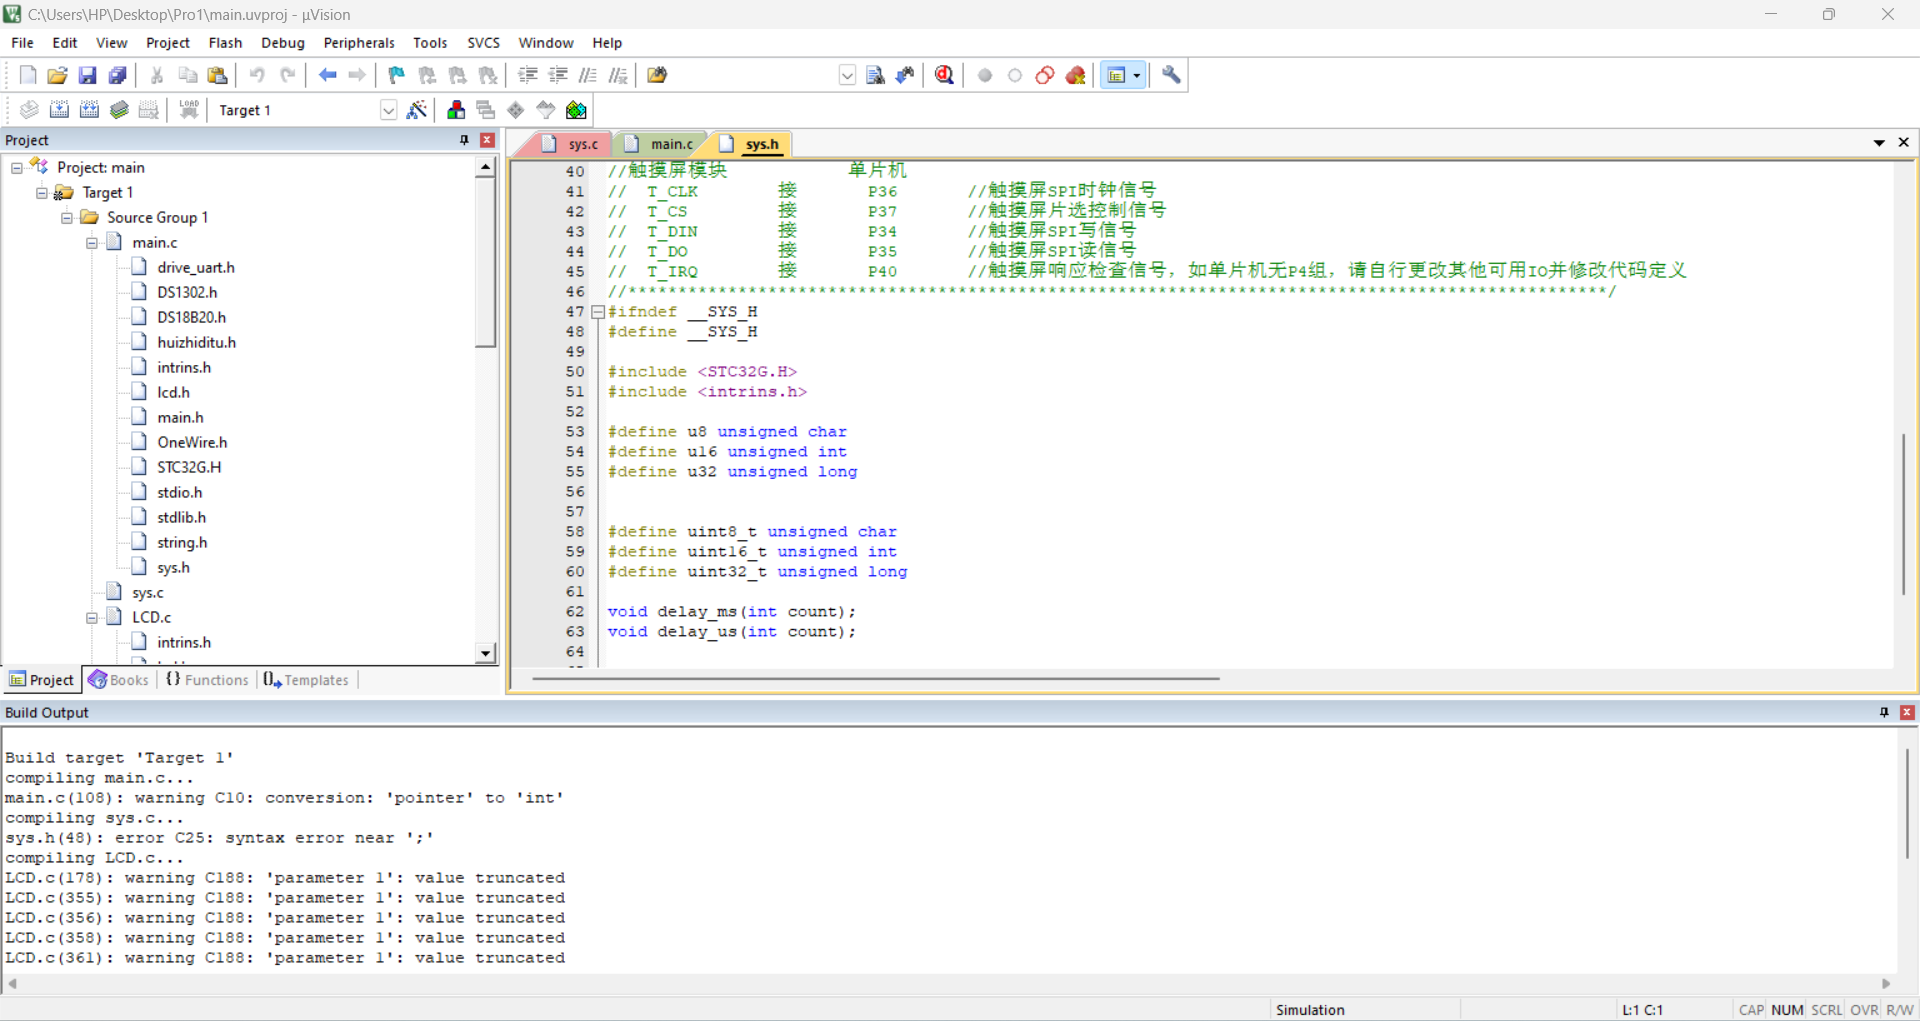The height and width of the screenshot is (1021, 1920).
Task: Select DS18B20.h in project tree
Action: (191, 317)
